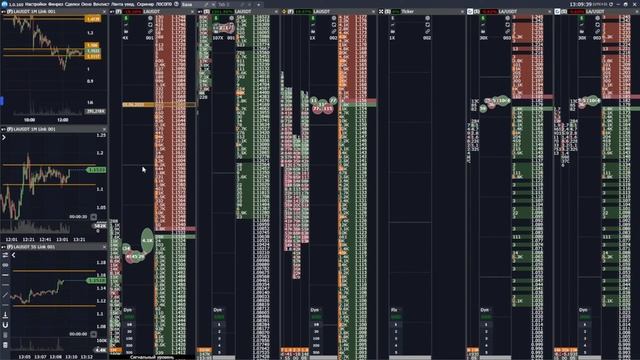The width and height of the screenshot is (640, 360).
Task: Click the square icon in the left 30X LA/USDT panel
Action: [507, 25]
